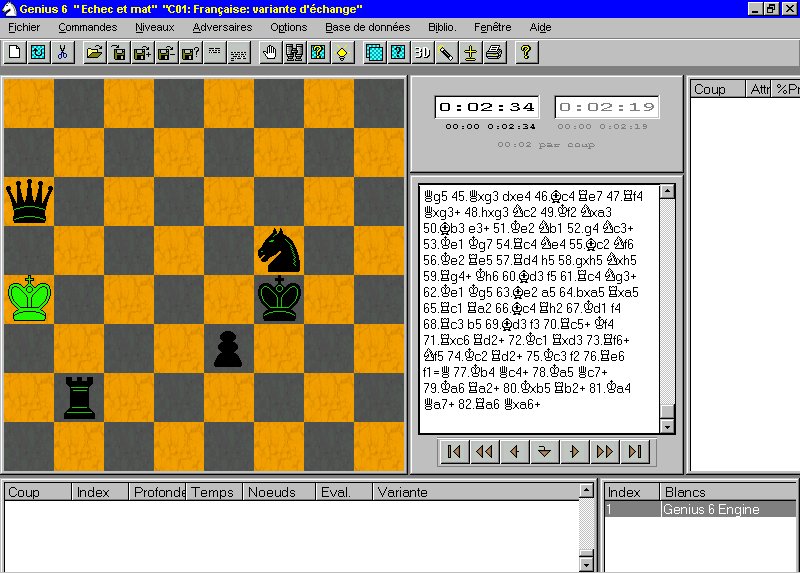Click the black queen on the board
Screen dimensions: 800x573
tap(29, 201)
